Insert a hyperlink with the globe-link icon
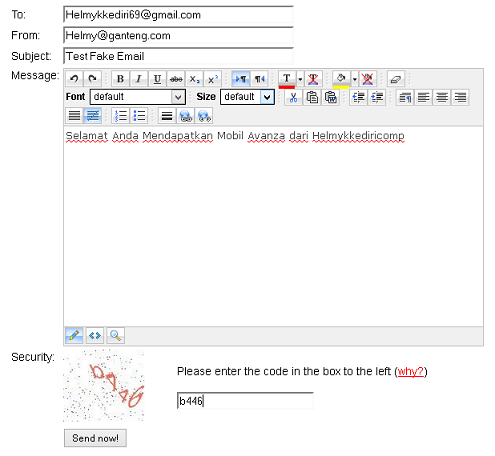This screenshot has width=495, height=456. 185,116
